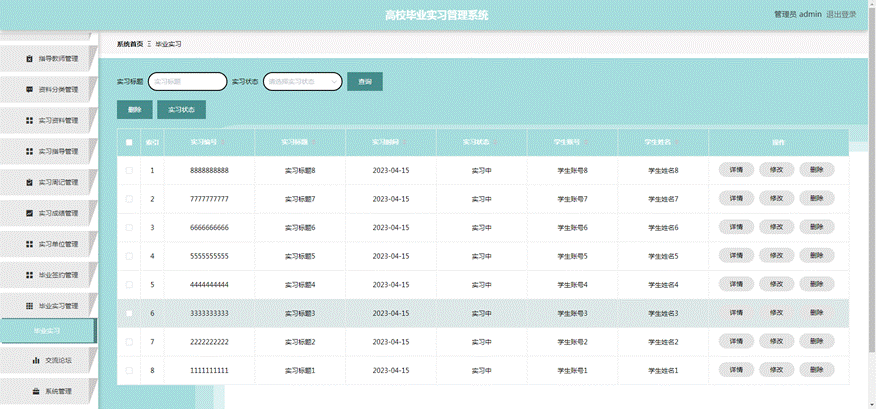Viewport: 876px width, 409px height.
Task: Open the 实习状态 filter dropdown
Action: (302, 82)
